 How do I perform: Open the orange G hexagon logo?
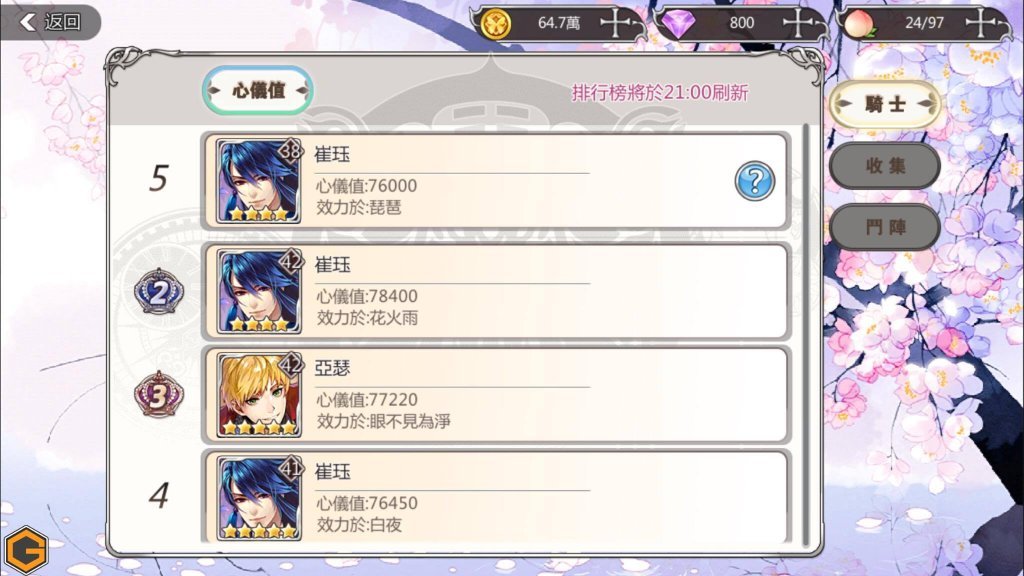pos(26,549)
